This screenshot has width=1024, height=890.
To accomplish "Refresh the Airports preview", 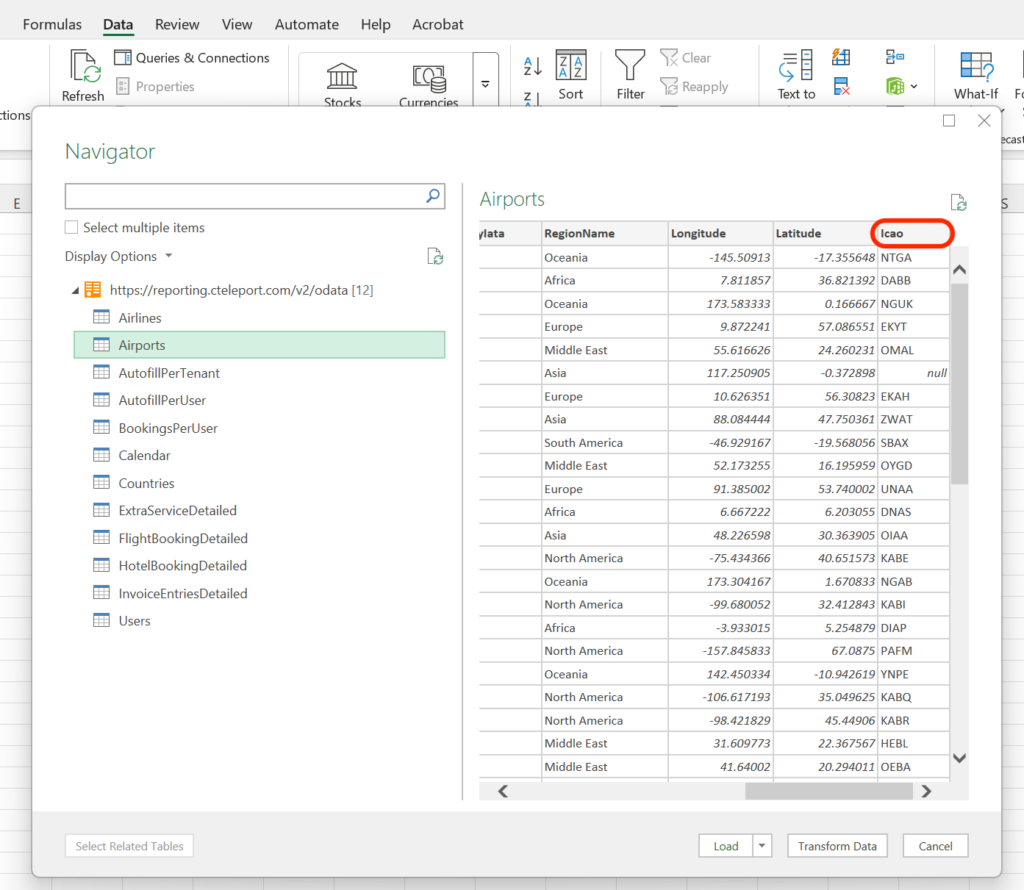I will point(958,202).
